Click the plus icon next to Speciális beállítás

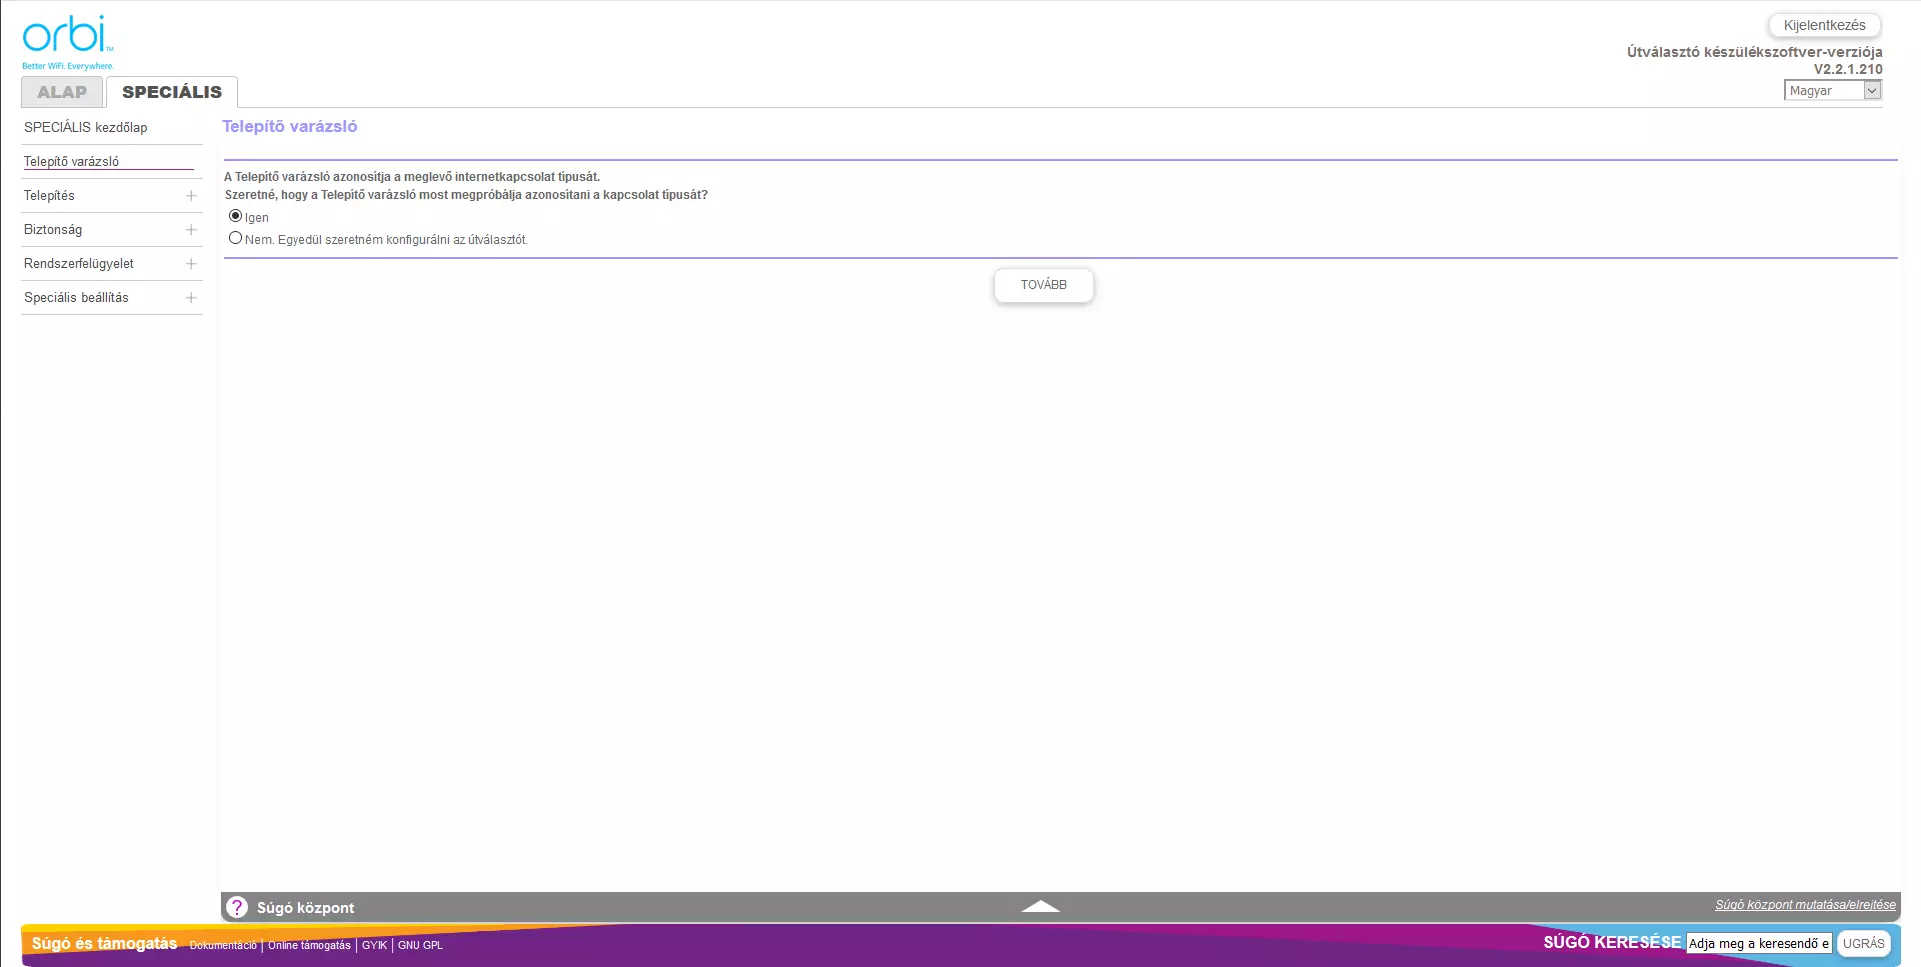[x=191, y=298]
